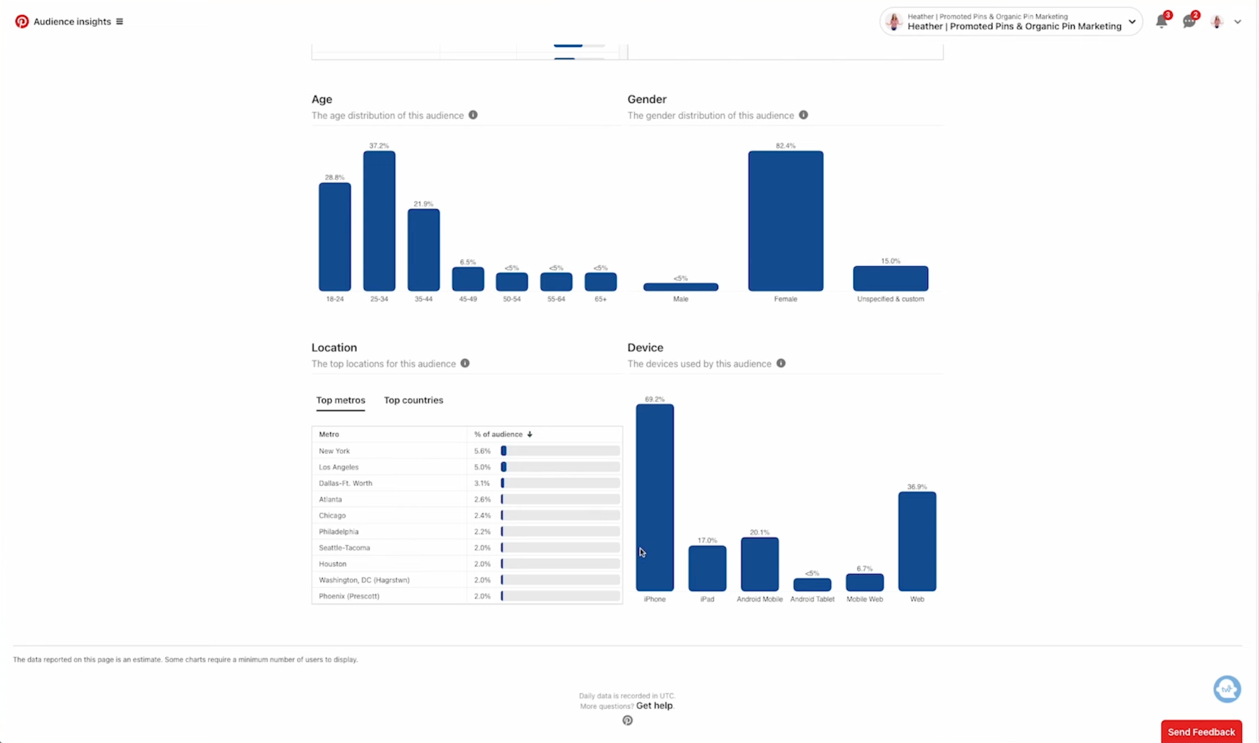Image resolution: width=1259 pixels, height=743 pixels.
Task: Sort by the % of audience column
Action: tap(503, 434)
